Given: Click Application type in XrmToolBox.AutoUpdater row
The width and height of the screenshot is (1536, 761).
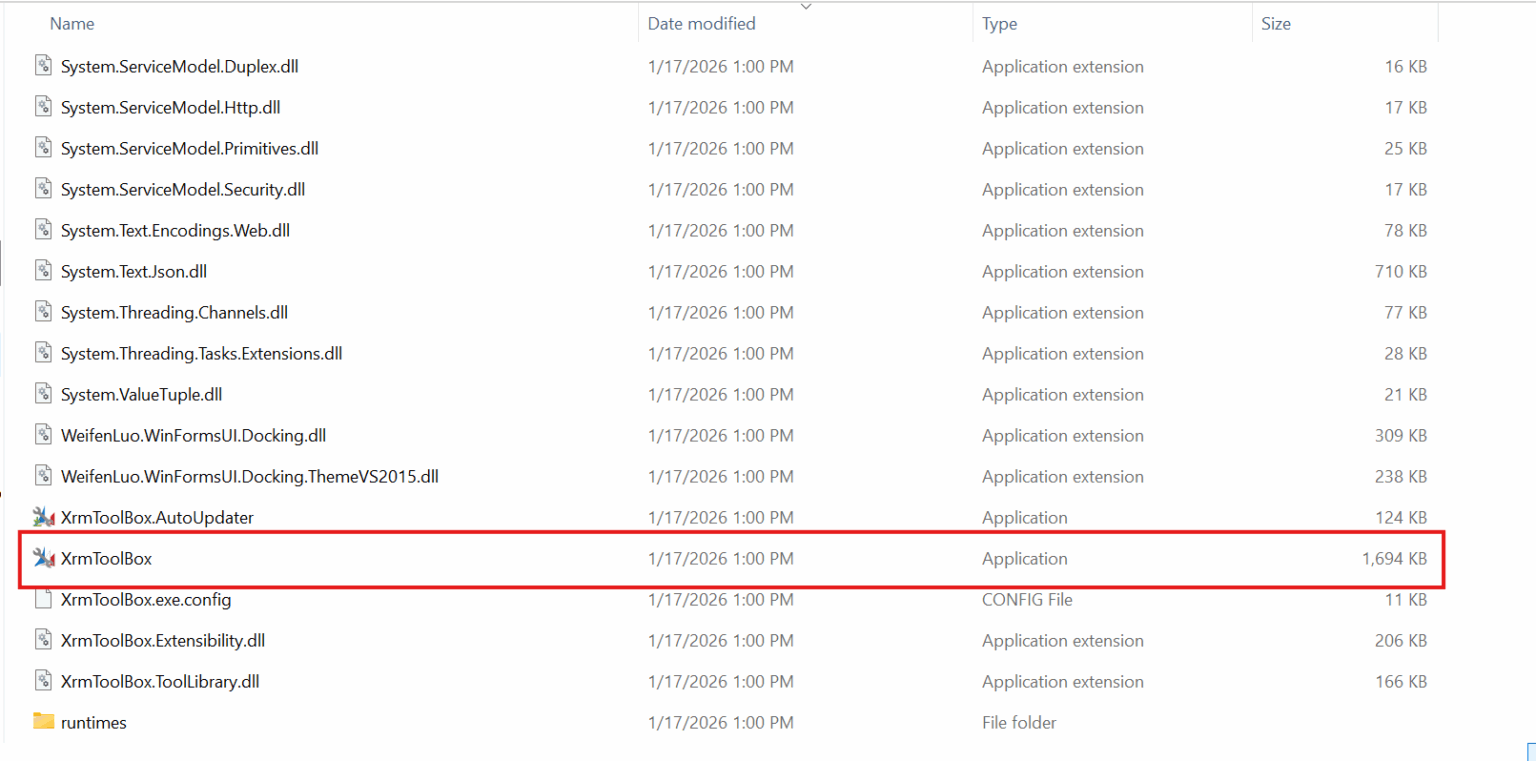Looking at the screenshot, I should tap(1025, 517).
